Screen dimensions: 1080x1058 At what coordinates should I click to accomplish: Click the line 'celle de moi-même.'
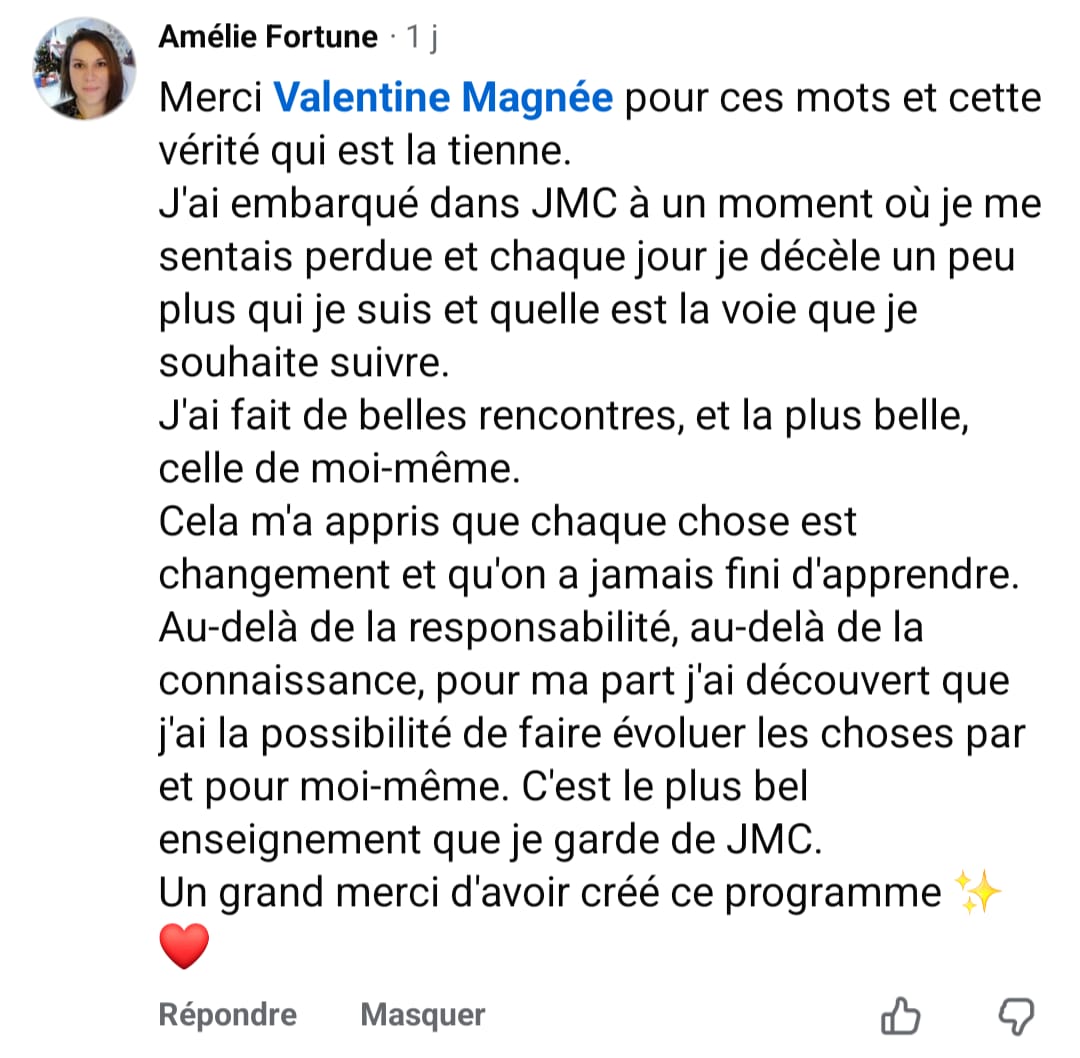tap(339, 469)
